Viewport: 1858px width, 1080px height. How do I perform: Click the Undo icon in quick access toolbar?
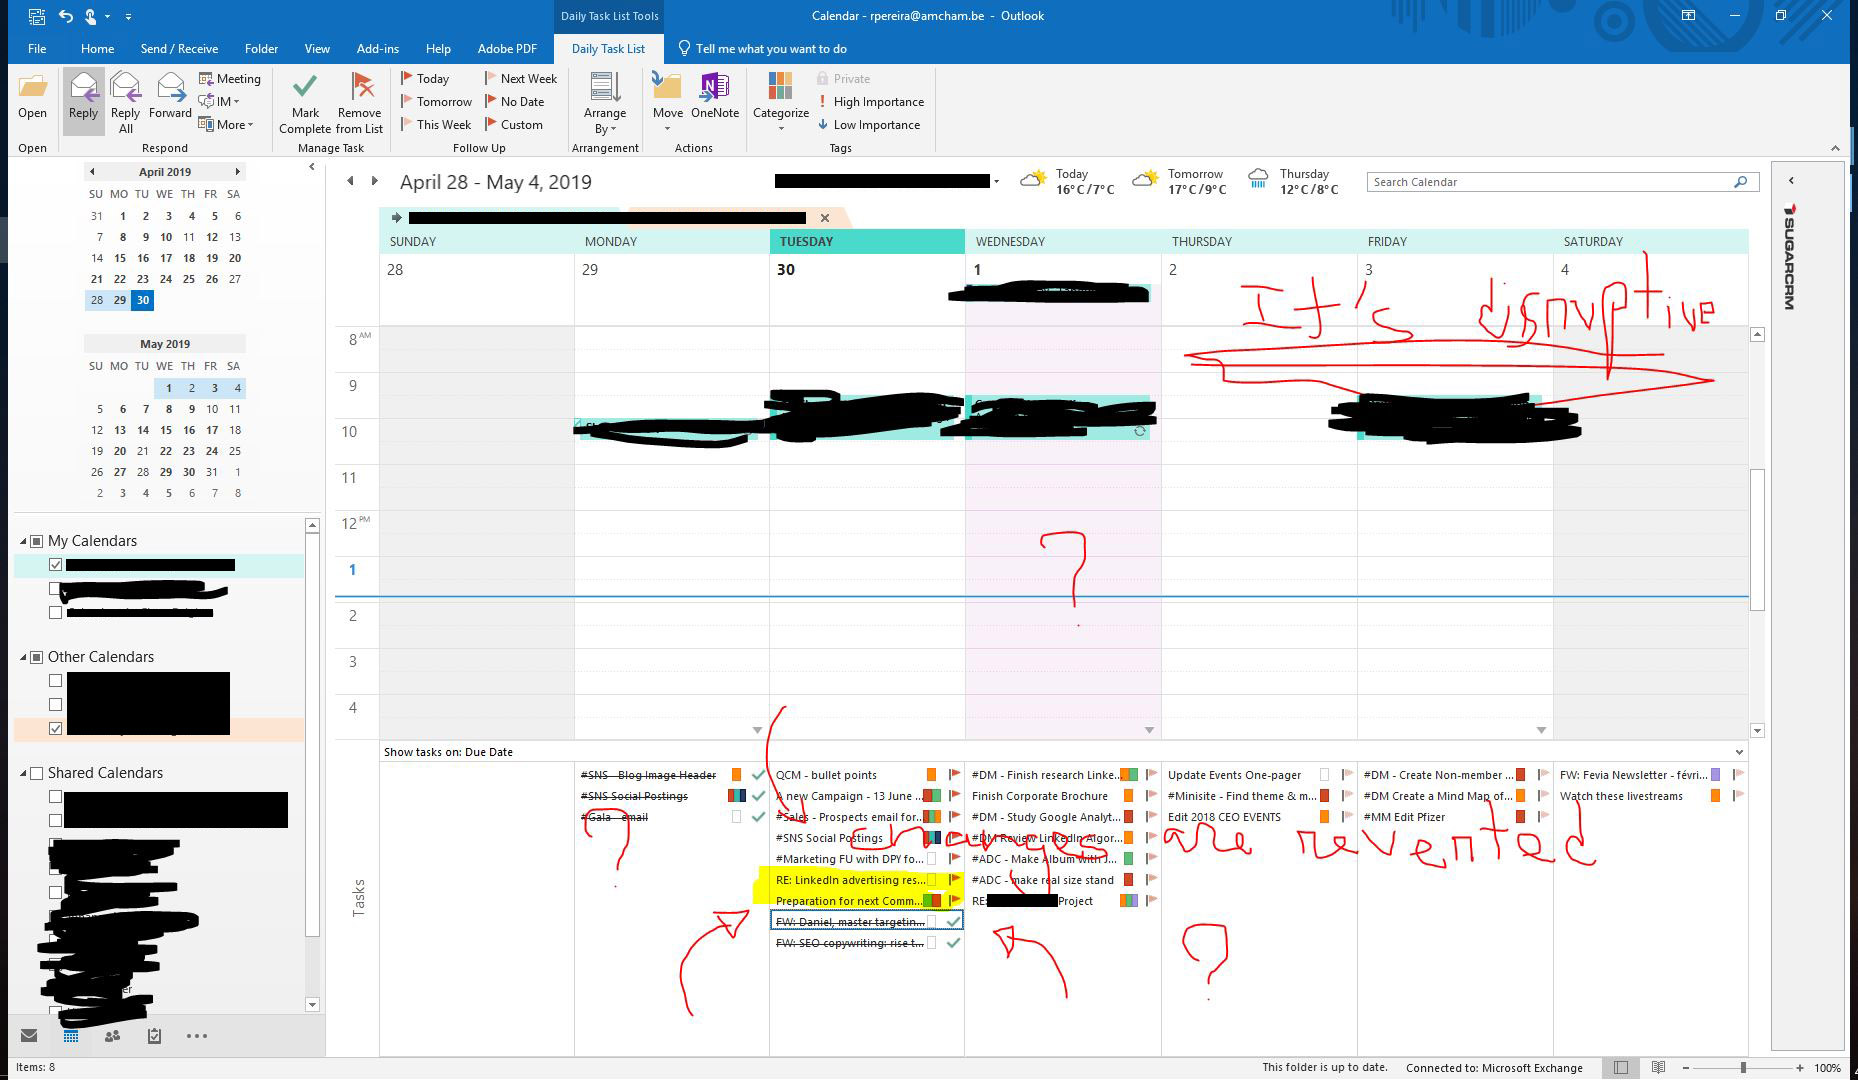[x=65, y=16]
